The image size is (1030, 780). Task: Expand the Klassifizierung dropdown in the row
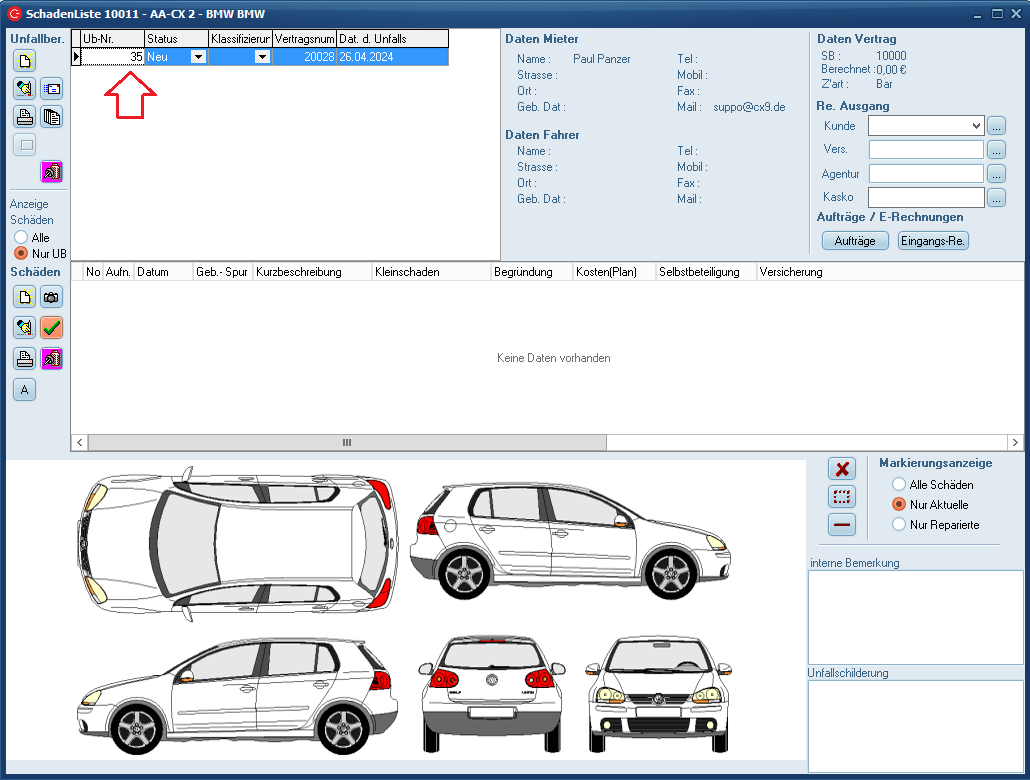click(262, 57)
